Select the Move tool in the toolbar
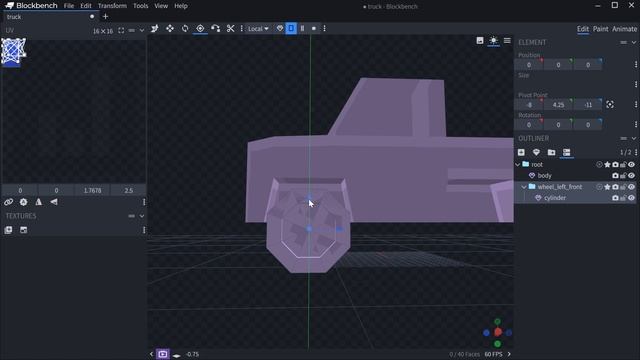This screenshot has width=640, height=360. pyautogui.click(x=170, y=29)
